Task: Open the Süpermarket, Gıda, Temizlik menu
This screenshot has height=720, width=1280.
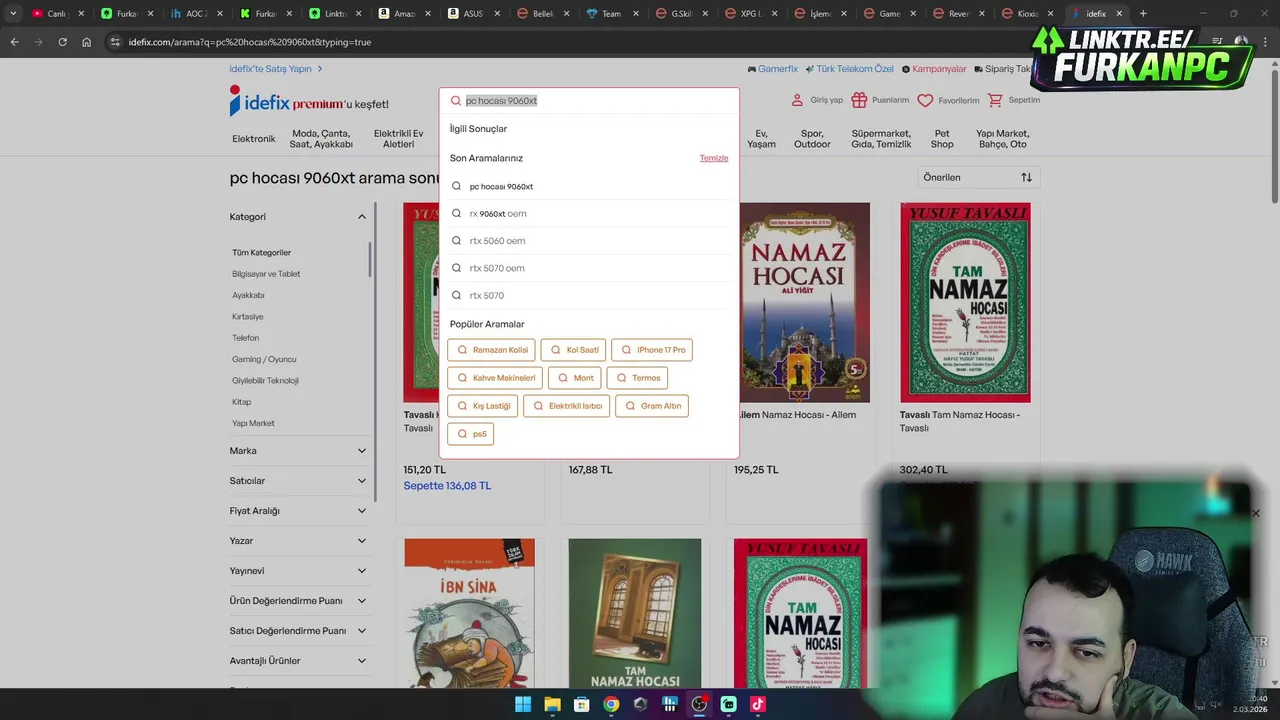Action: pyautogui.click(x=881, y=139)
